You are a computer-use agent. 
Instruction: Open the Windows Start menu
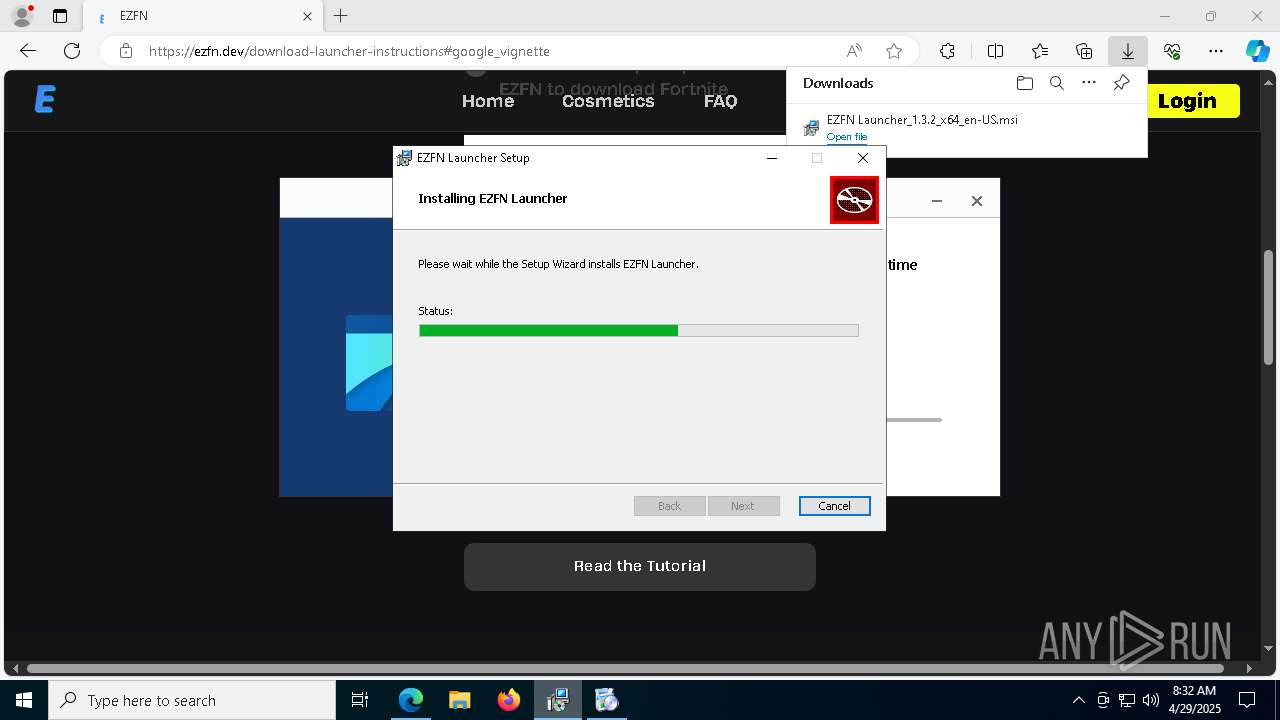[x=24, y=700]
